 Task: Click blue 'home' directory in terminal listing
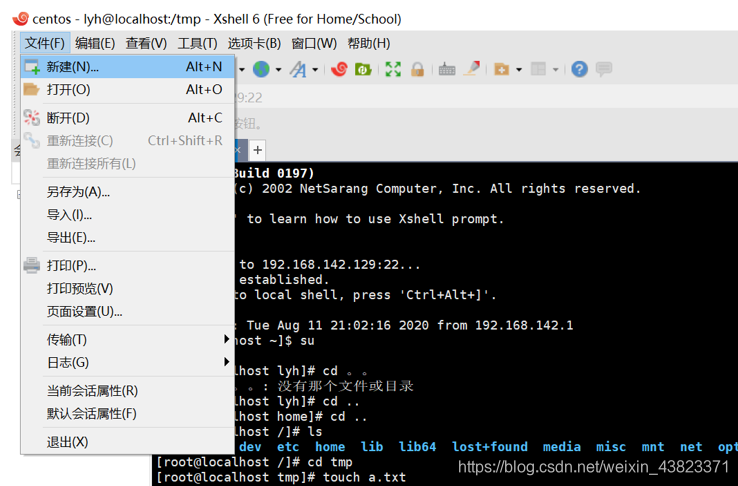point(330,447)
